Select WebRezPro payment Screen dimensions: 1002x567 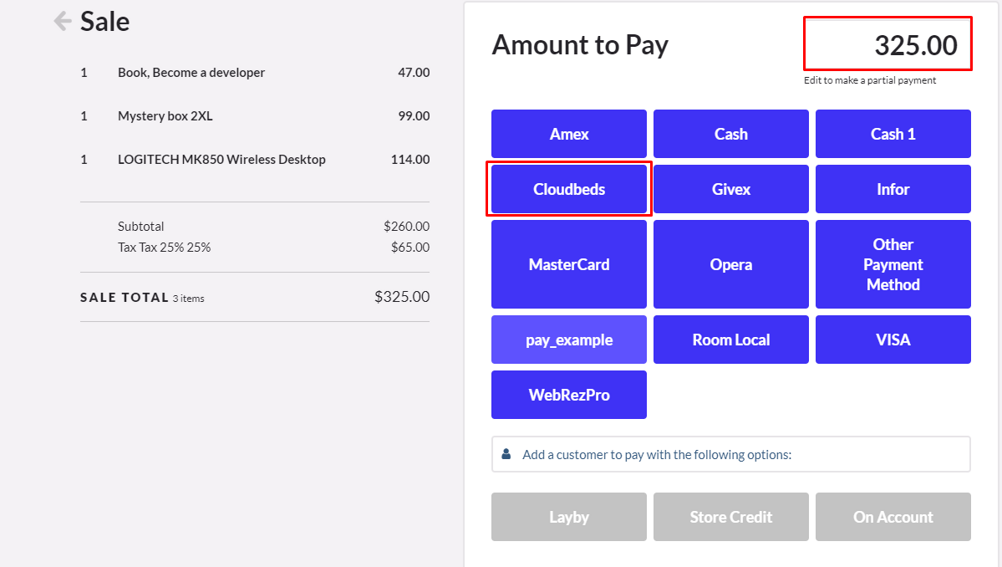coord(569,395)
